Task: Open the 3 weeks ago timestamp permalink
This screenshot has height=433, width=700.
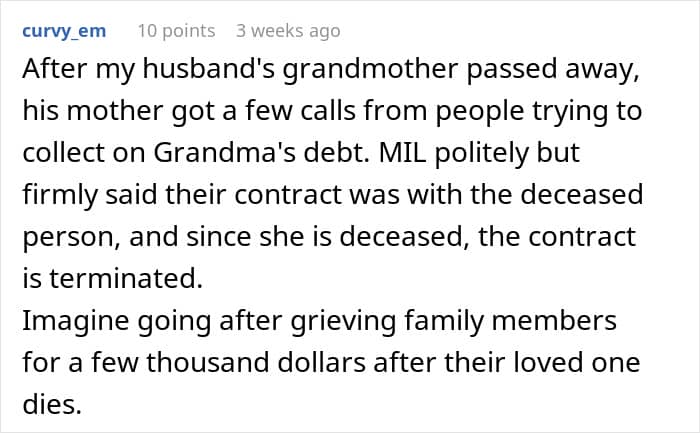Action: coord(288,31)
